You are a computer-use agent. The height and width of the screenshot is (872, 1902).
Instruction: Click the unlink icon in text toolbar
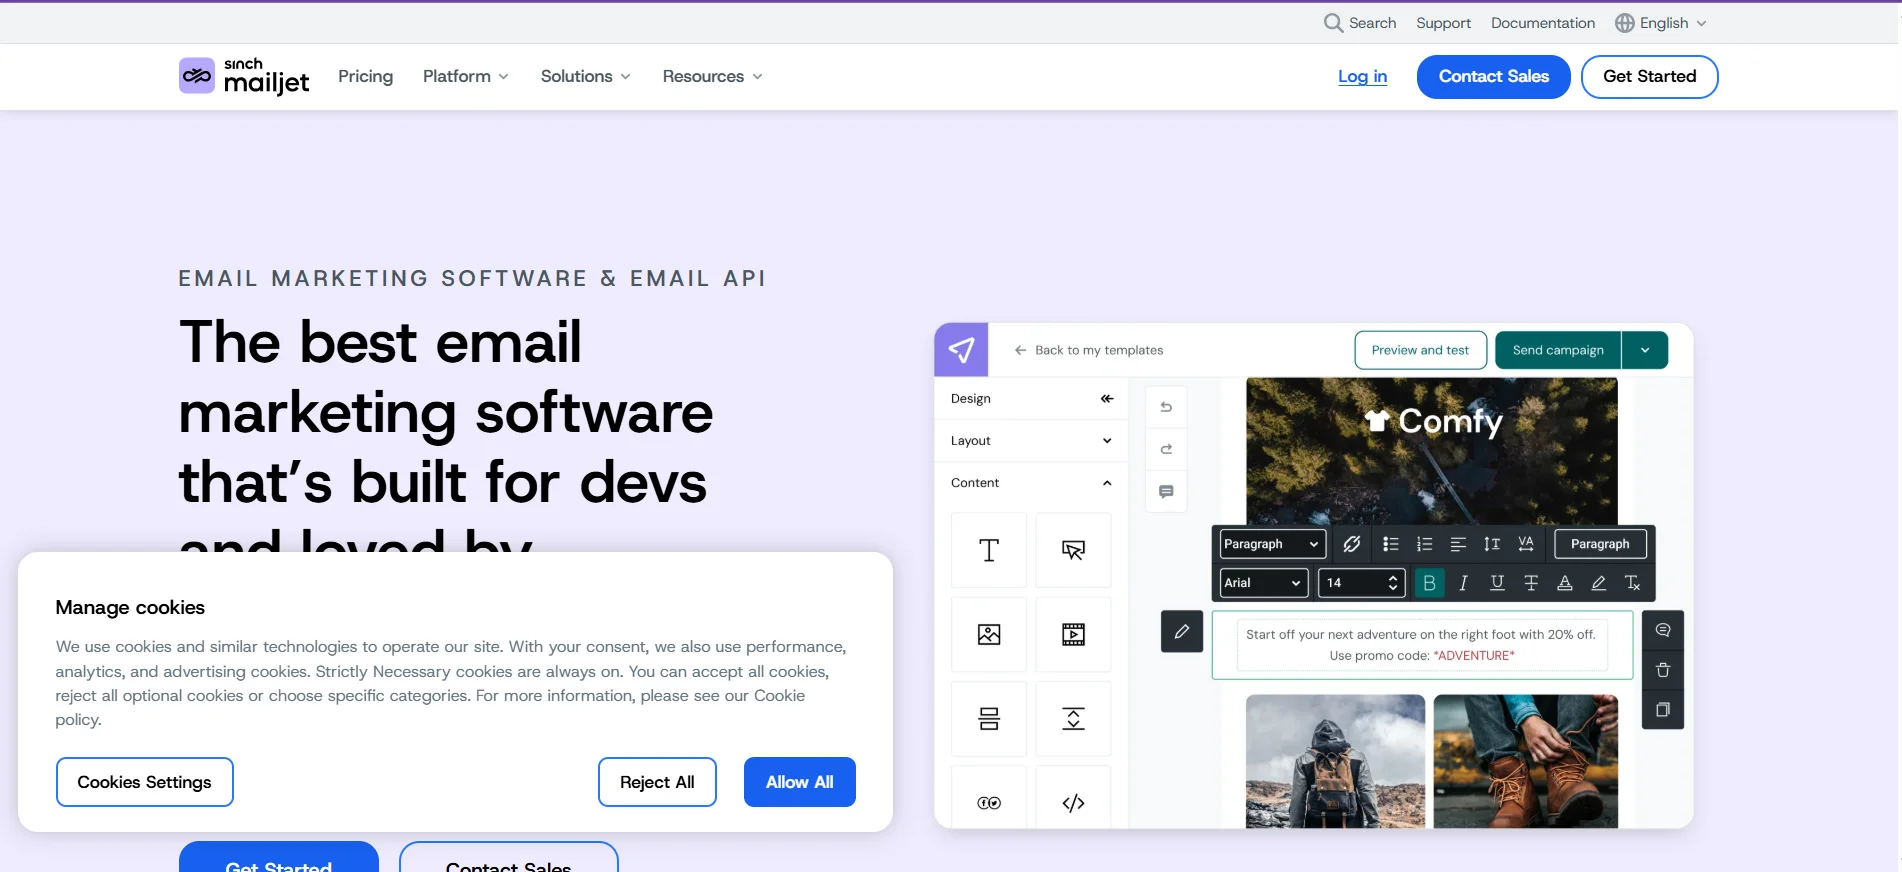1352,544
